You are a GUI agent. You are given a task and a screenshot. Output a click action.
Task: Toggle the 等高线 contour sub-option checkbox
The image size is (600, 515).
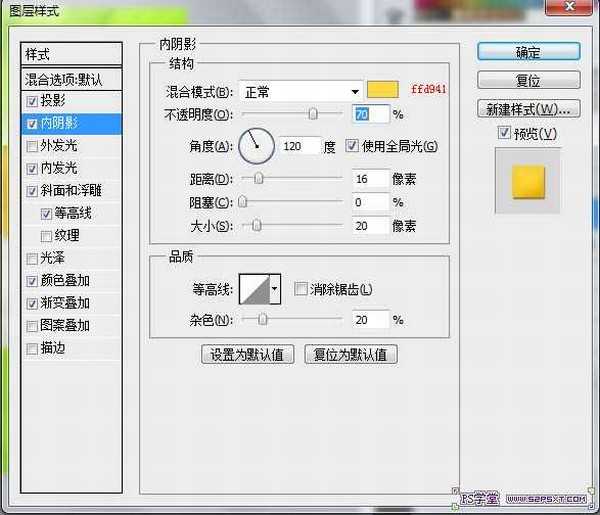tap(46, 214)
